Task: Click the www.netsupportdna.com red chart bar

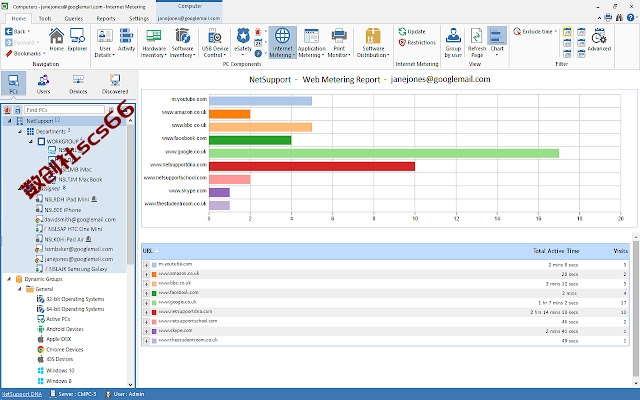Action: click(312, 167)
